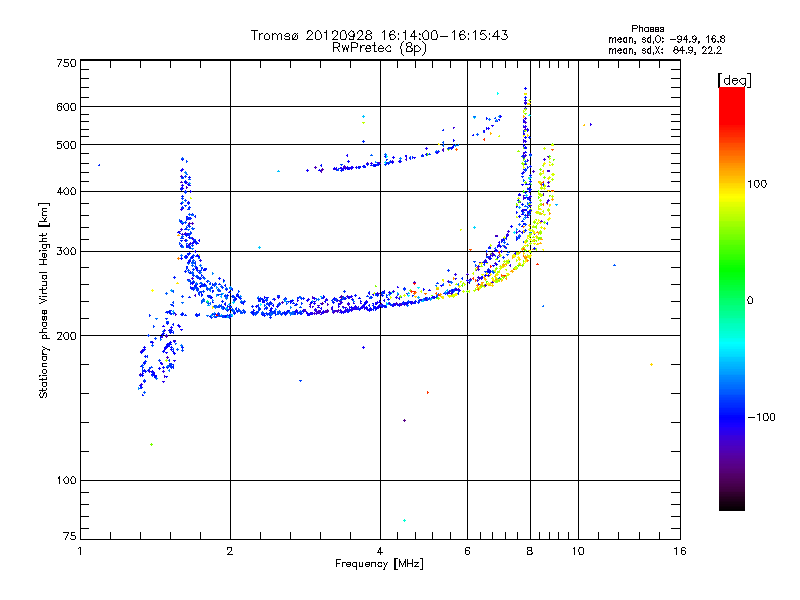Click the 'RwPretec (8p)' subtitle
The width and height of the screenshot is (800, 600).
click(x=379, y=48)
